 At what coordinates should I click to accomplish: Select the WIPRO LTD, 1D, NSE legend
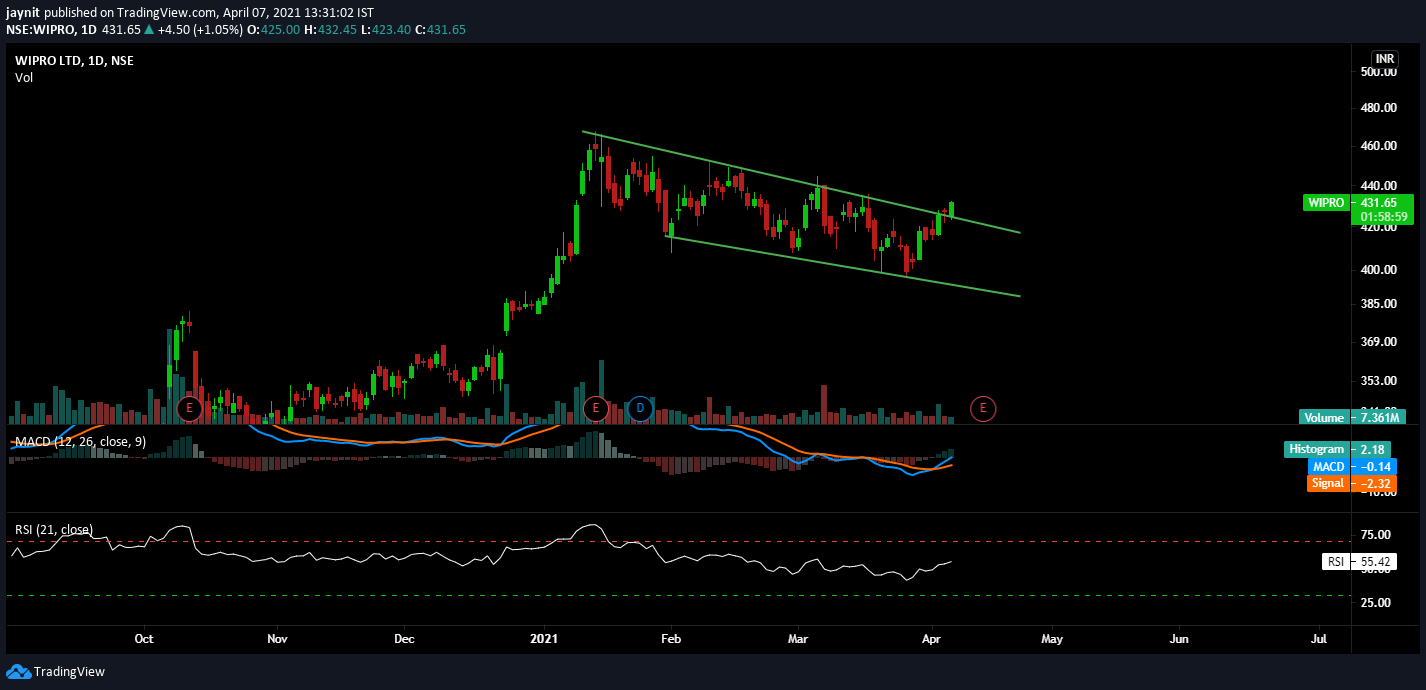coord(74,61)
